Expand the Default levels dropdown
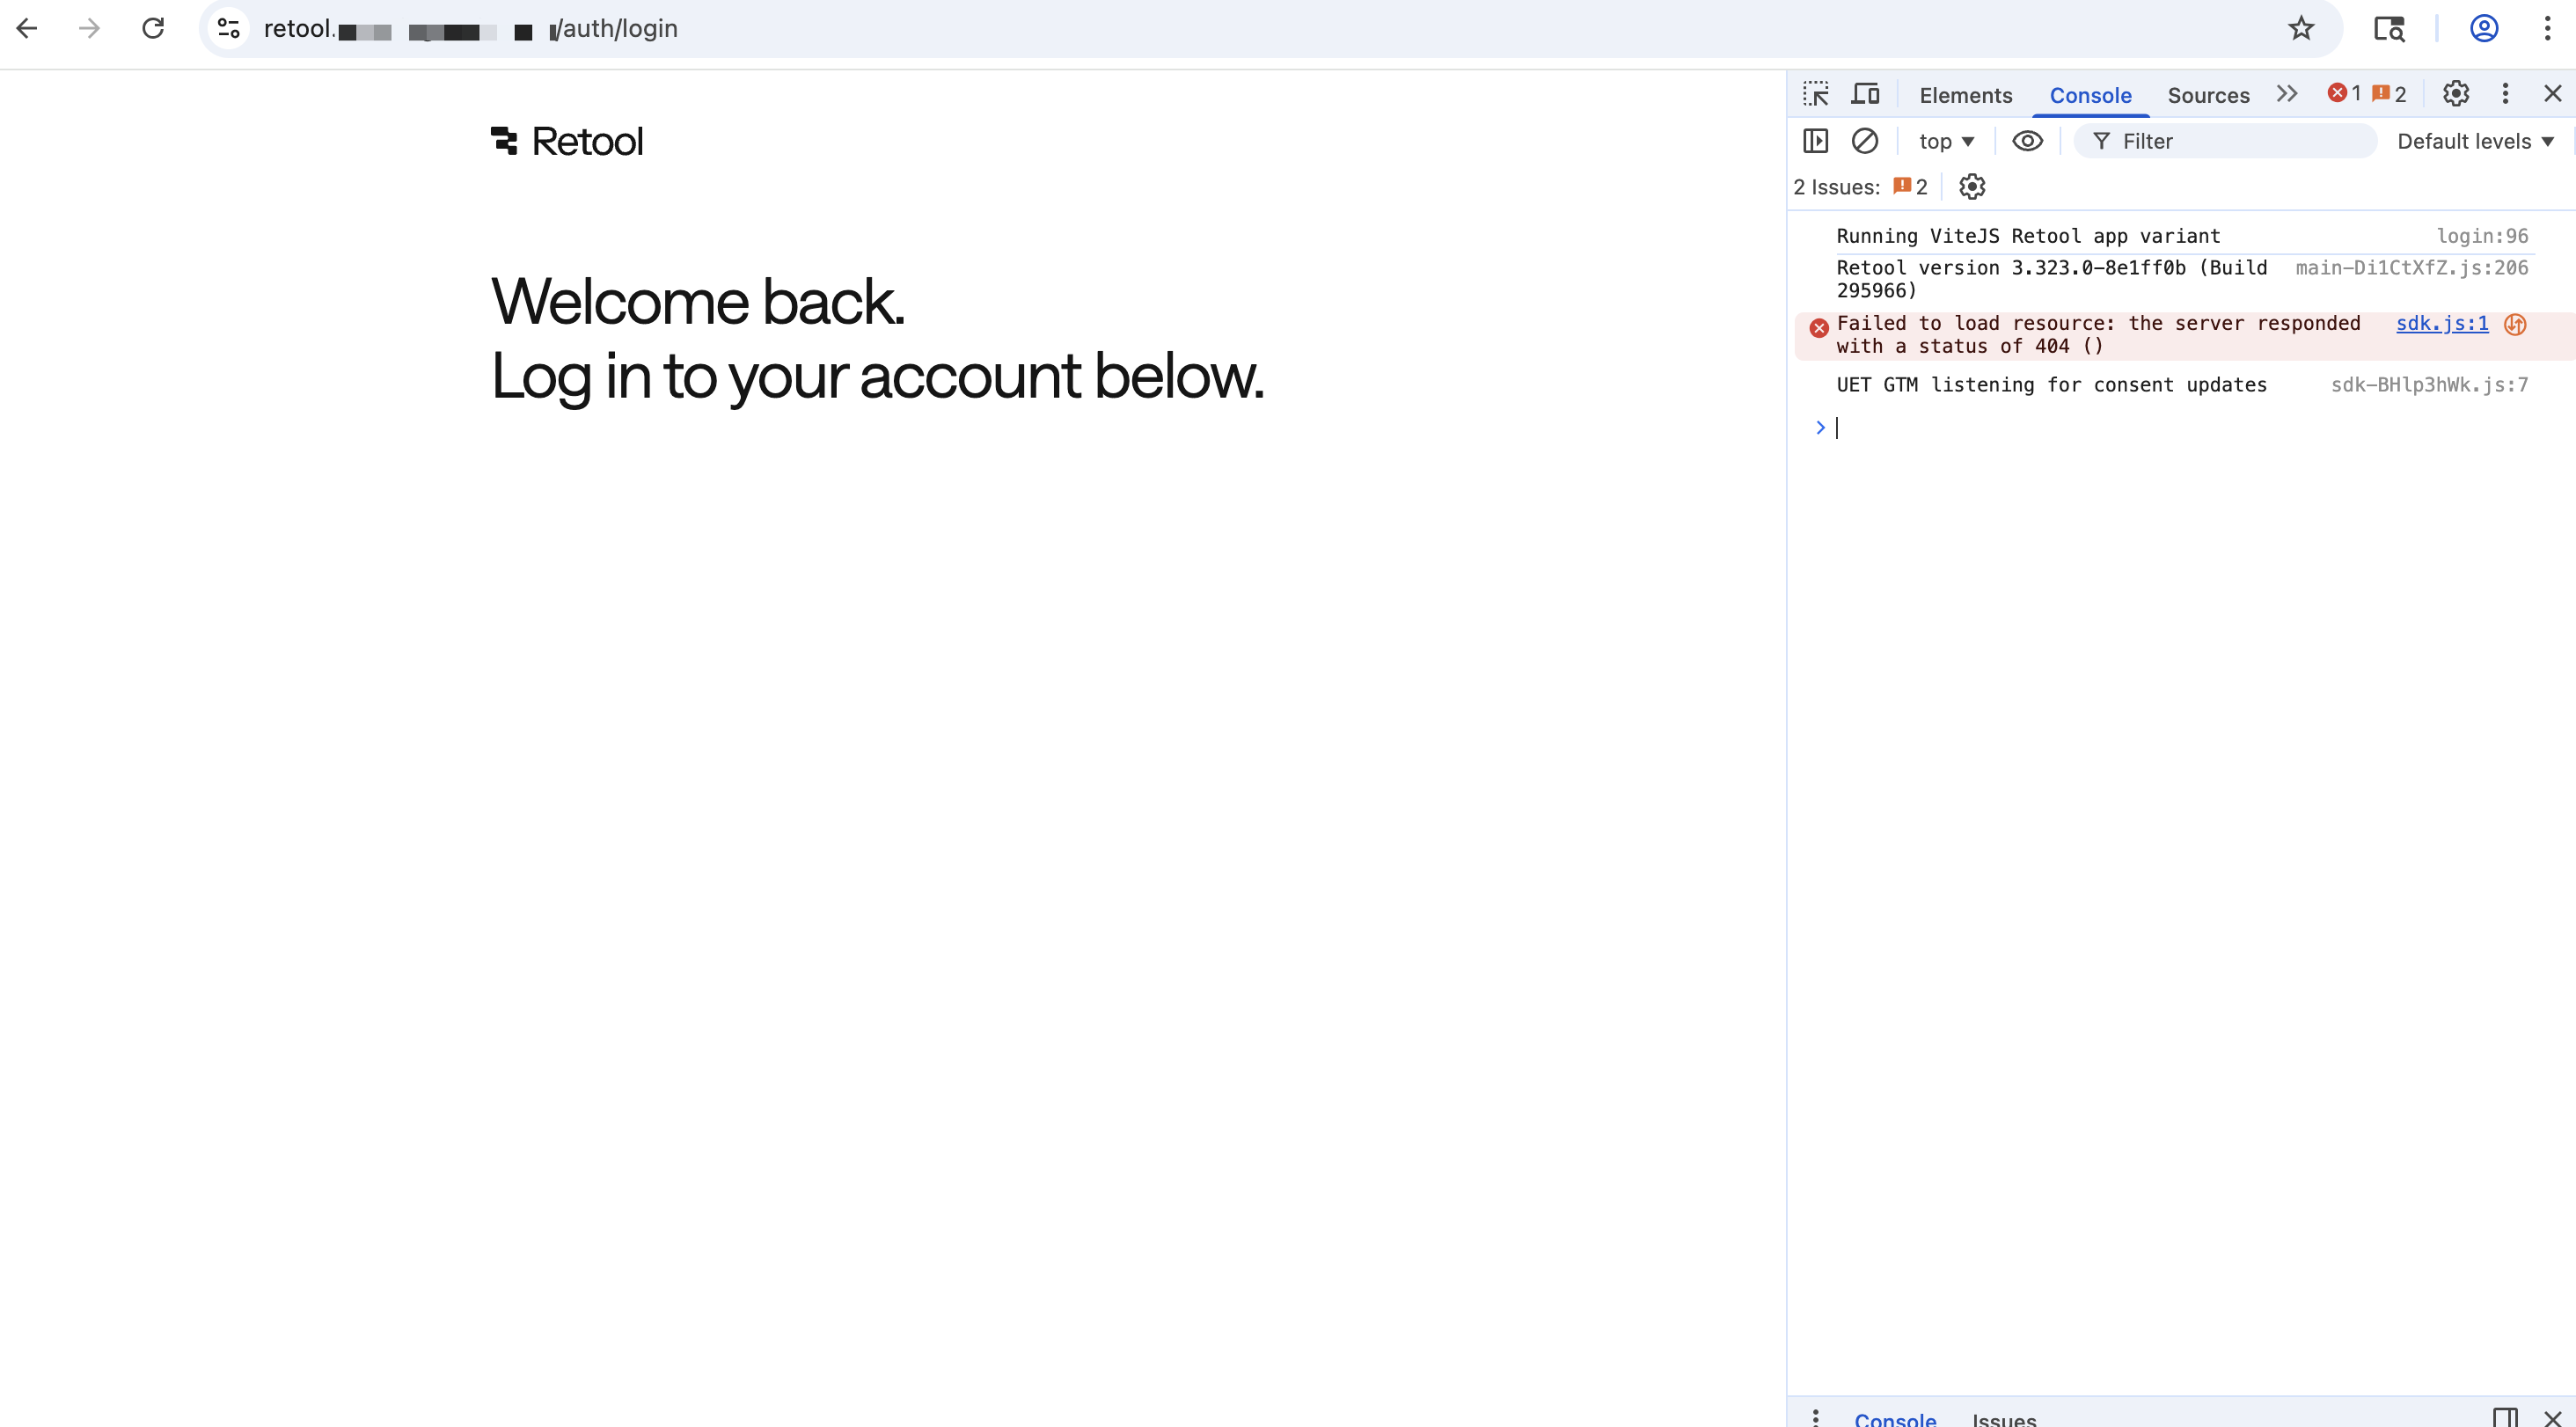 click(x=2474, y=141)
